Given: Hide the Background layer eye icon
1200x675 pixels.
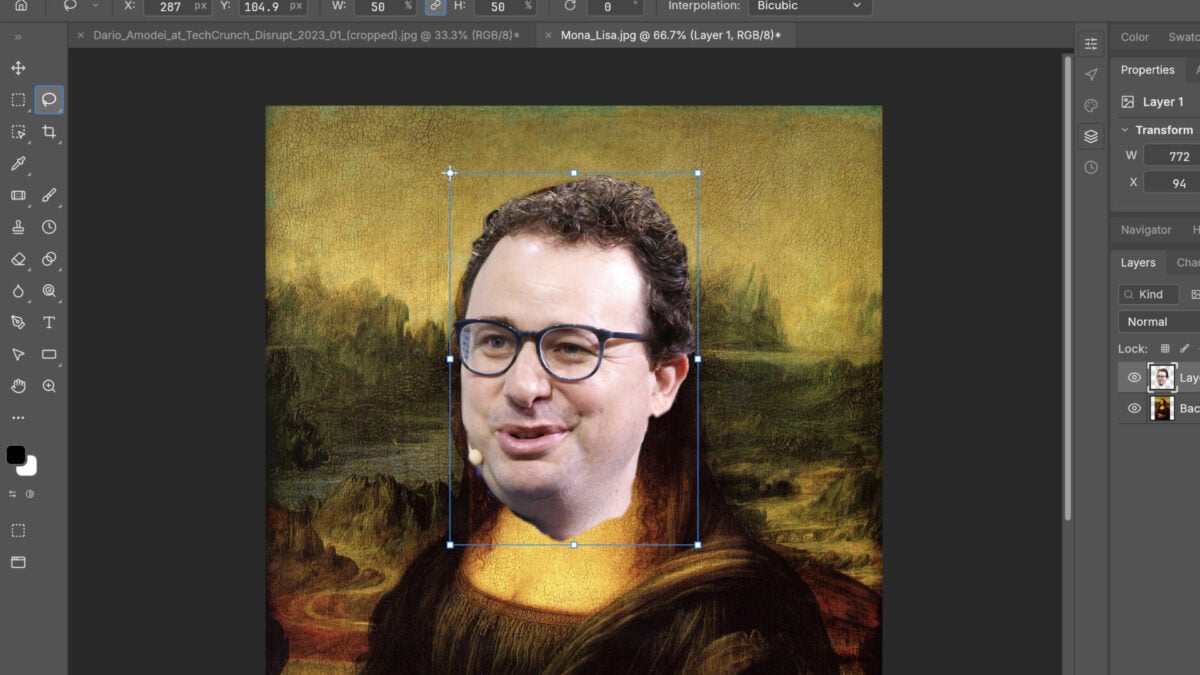Looking at the screenshot, I should click(1134, 408).
